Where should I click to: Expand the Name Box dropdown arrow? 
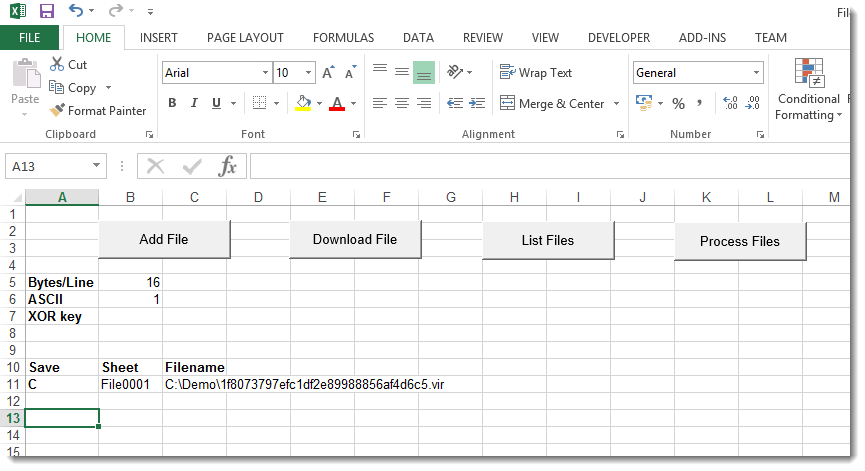coord(97,166)
